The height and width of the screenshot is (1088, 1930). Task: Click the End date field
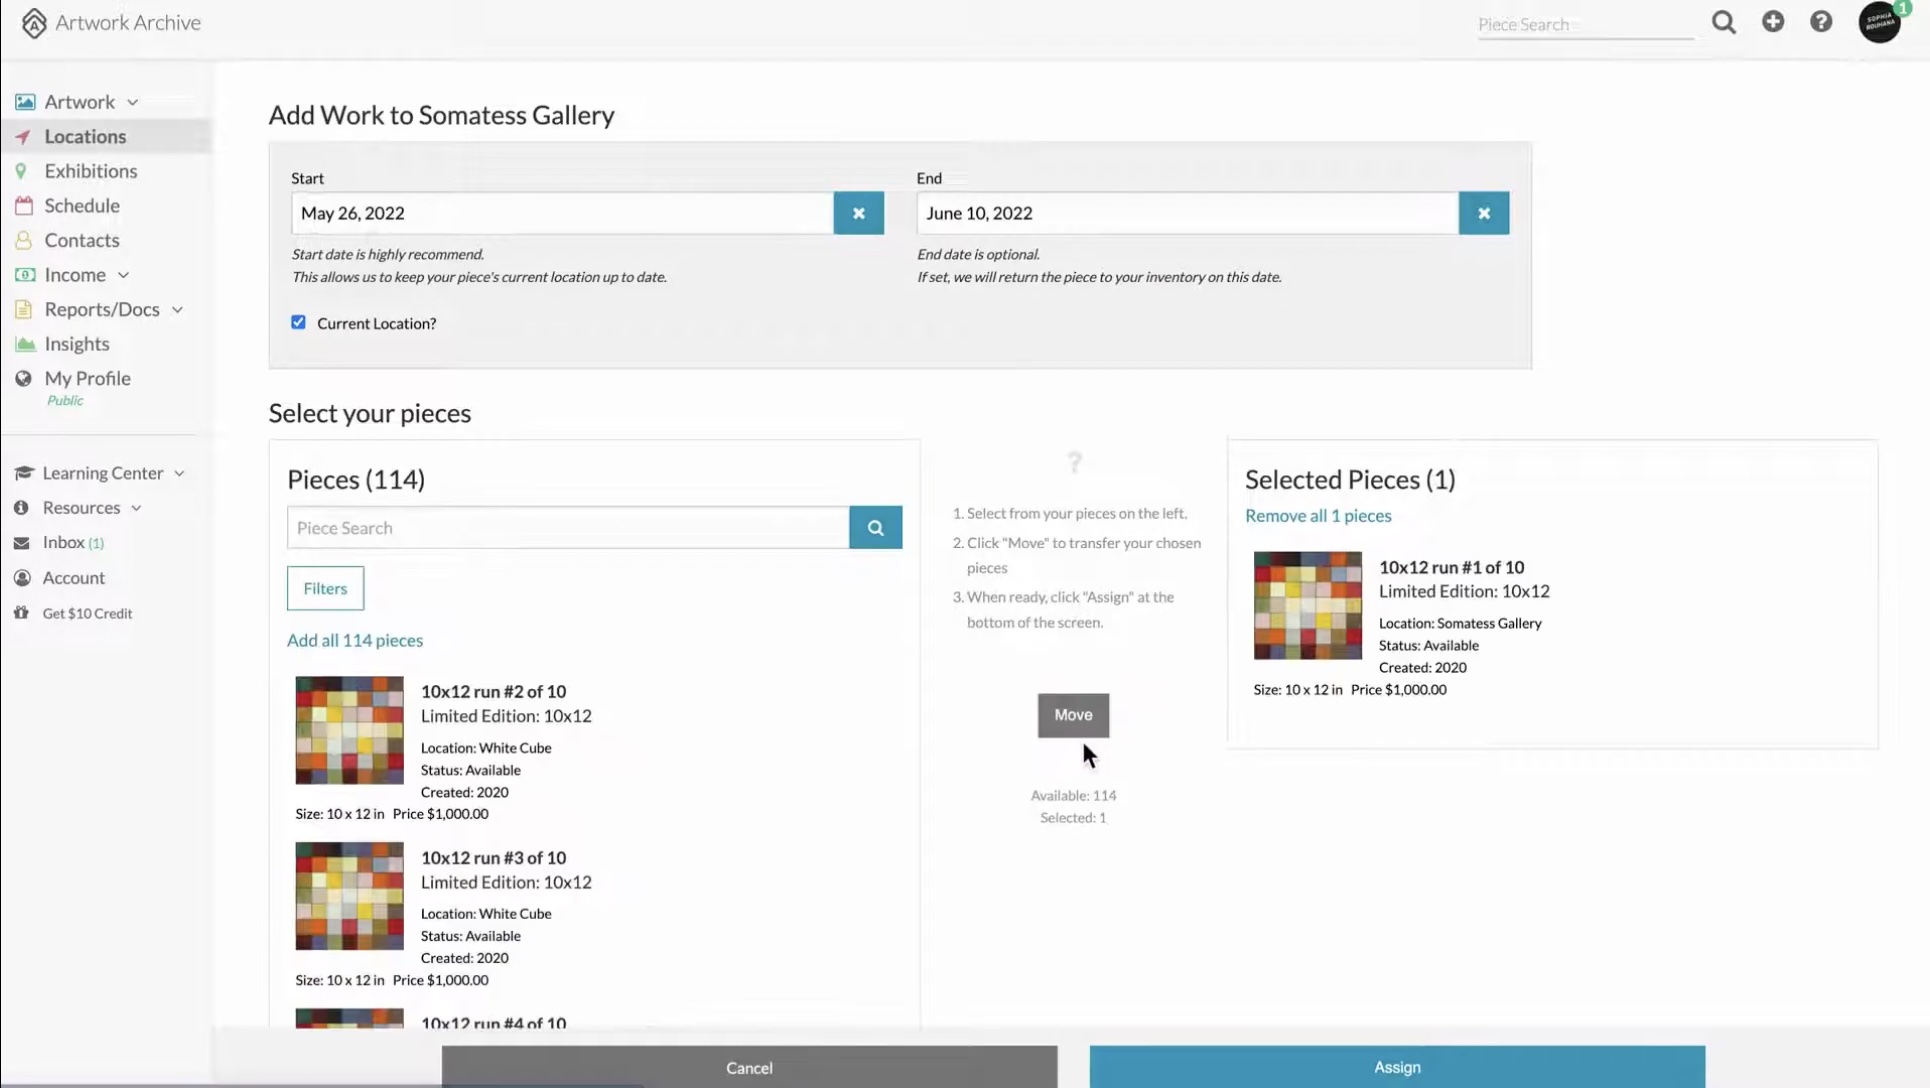coord(1188,213)
